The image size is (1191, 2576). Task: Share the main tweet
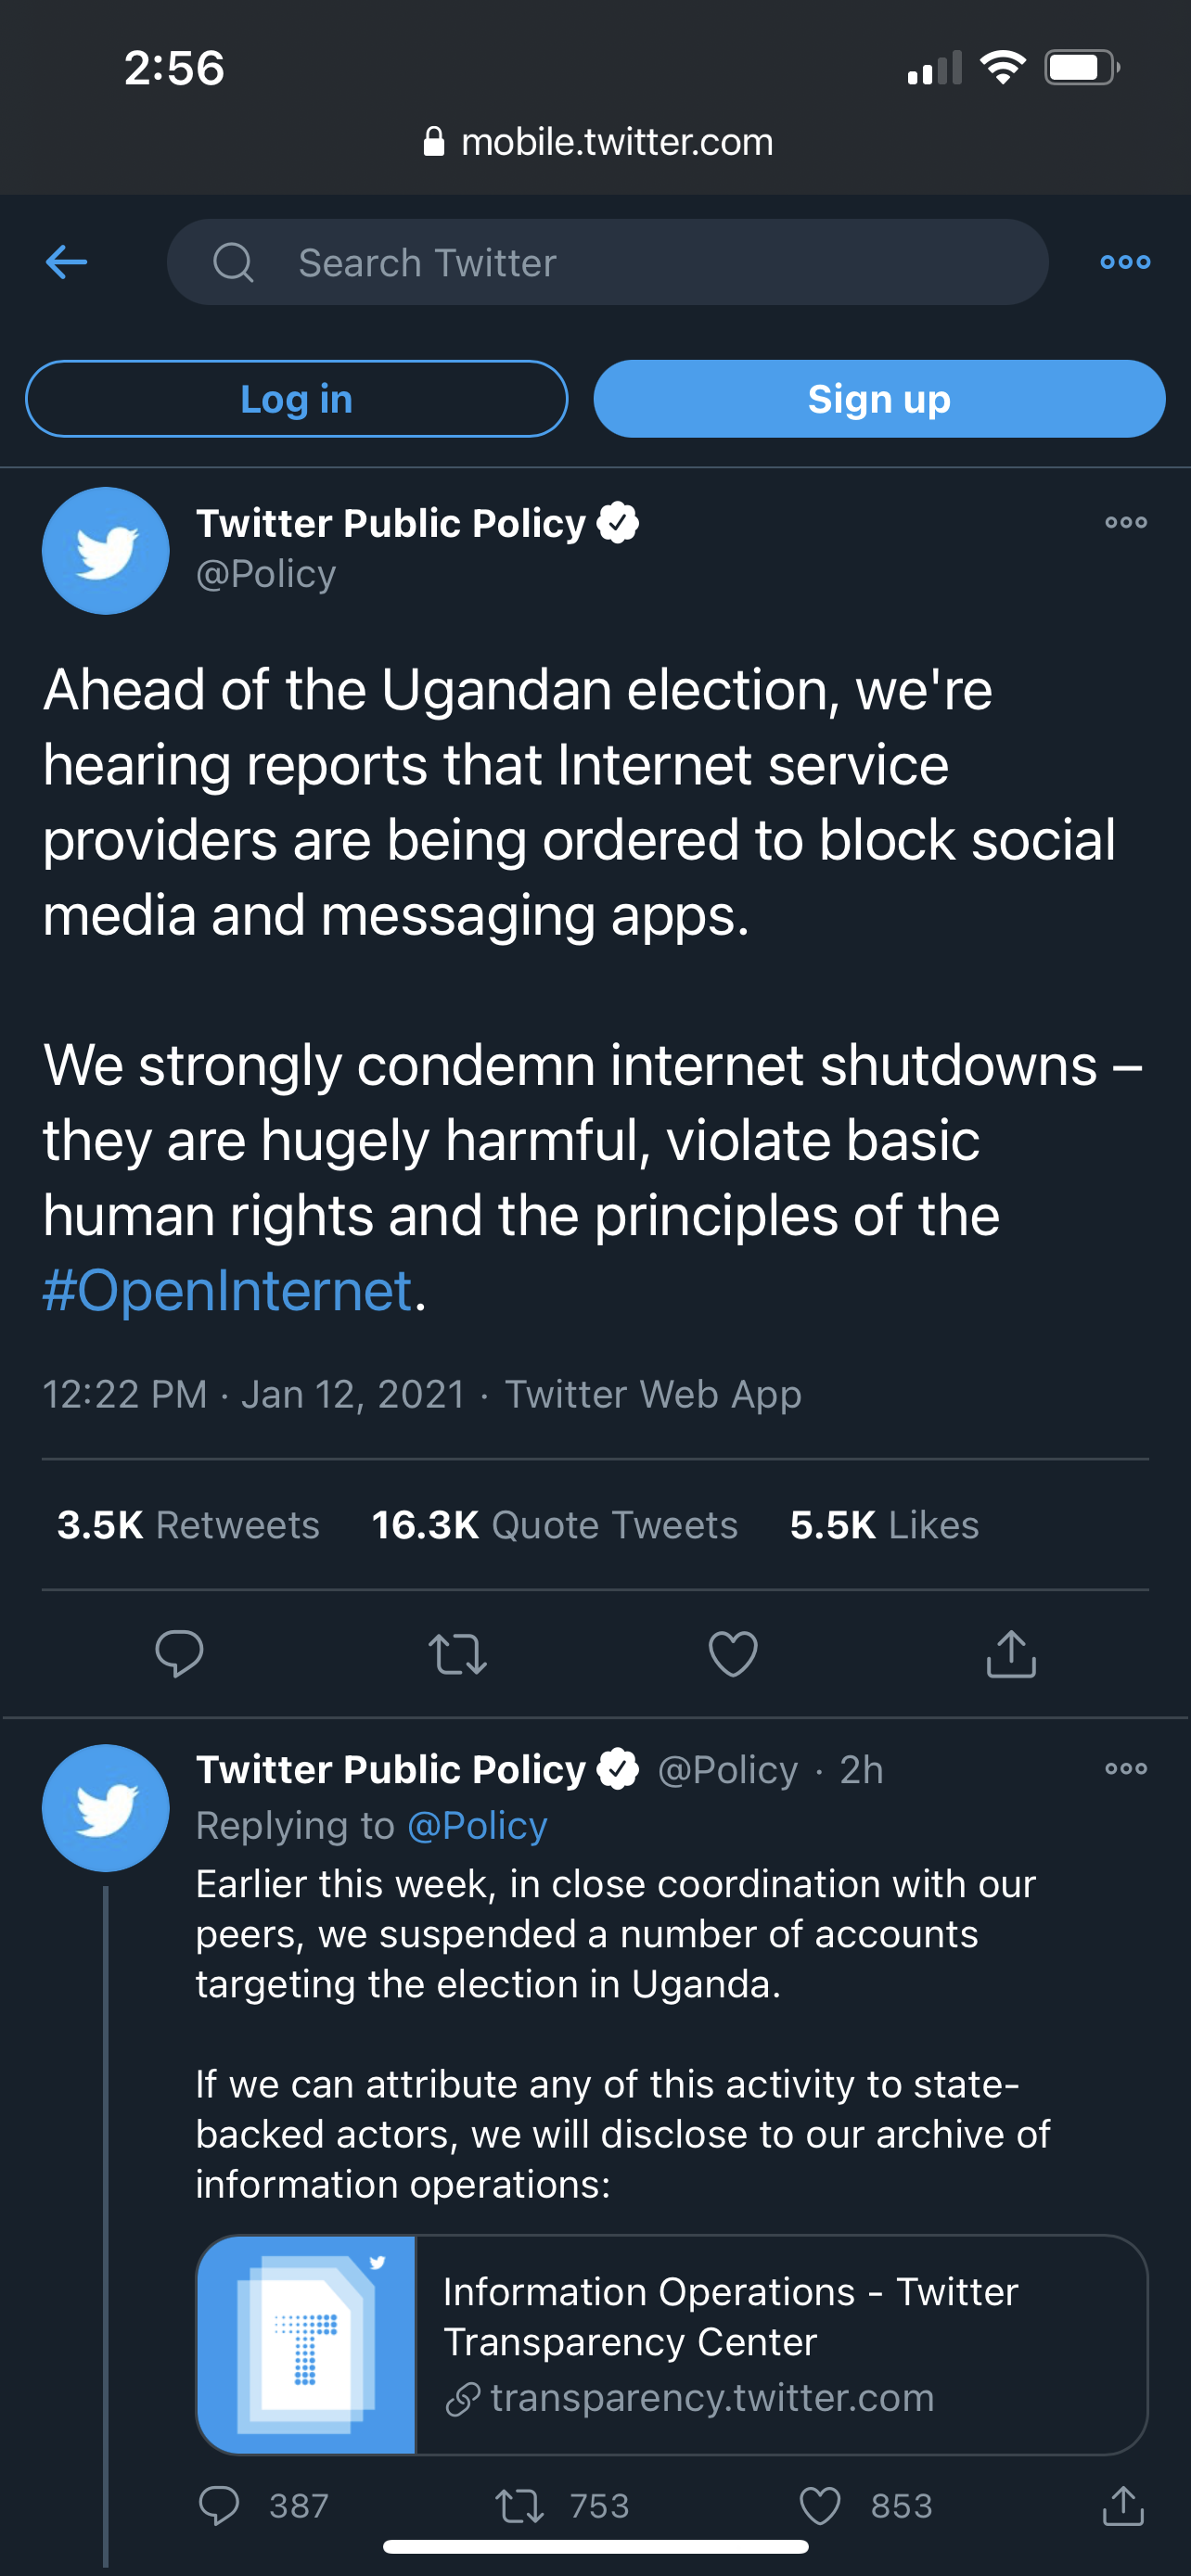click(1011, 1653)
